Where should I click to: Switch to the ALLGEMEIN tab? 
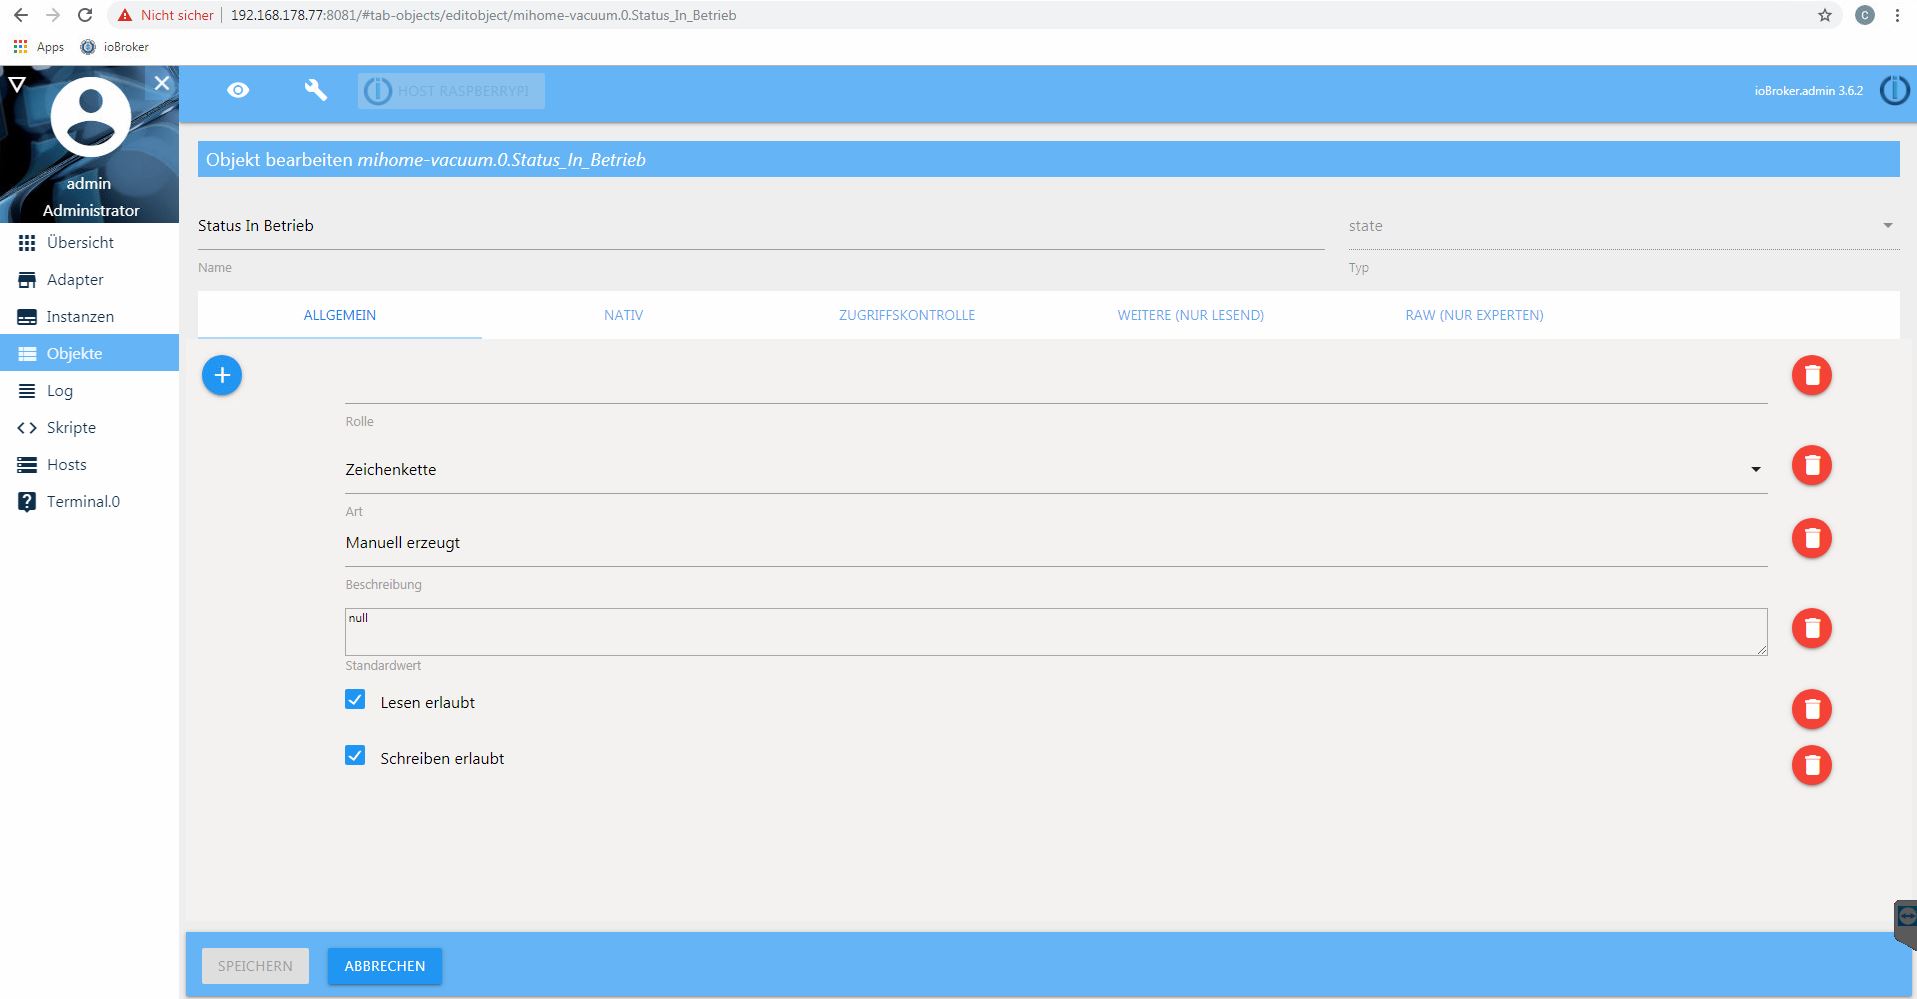point(340,315)
